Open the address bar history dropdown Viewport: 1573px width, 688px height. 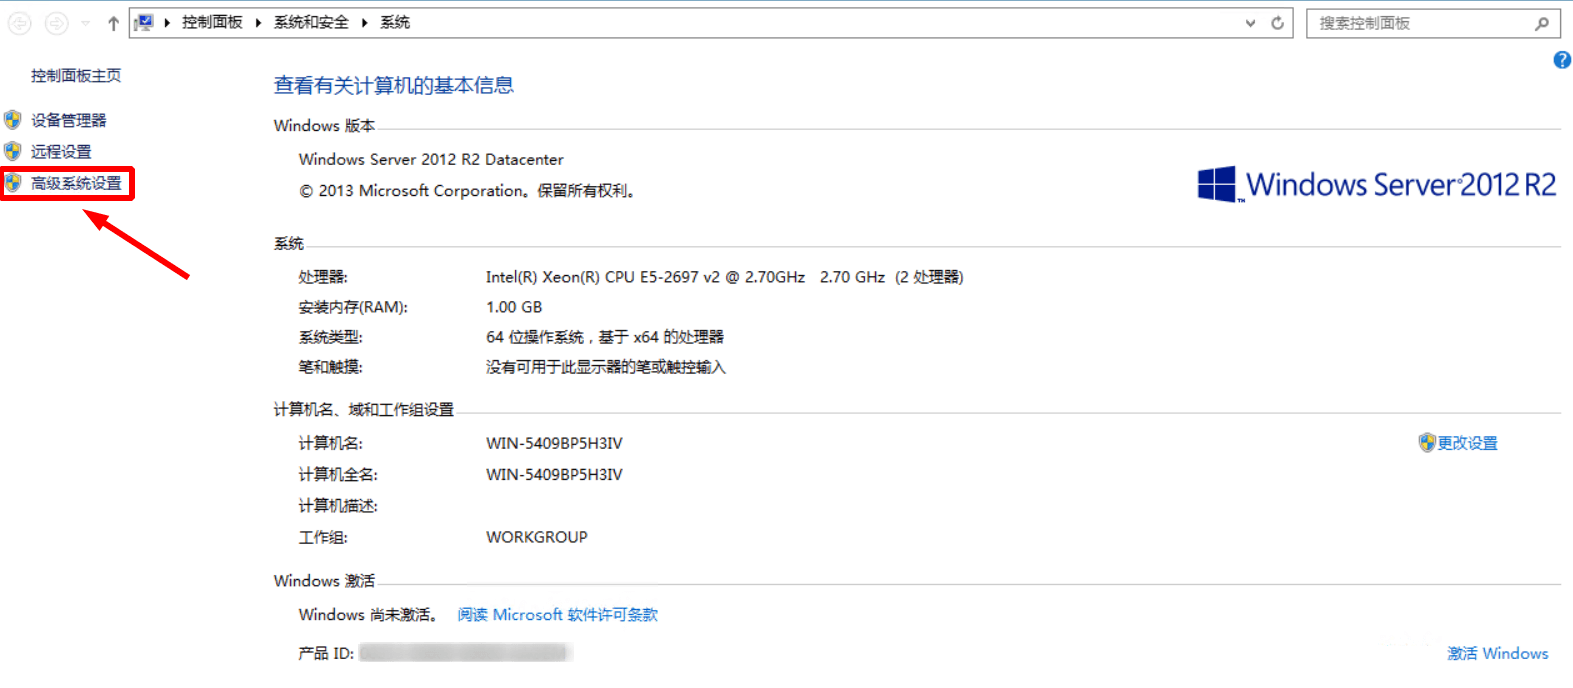click(1250, 23)
